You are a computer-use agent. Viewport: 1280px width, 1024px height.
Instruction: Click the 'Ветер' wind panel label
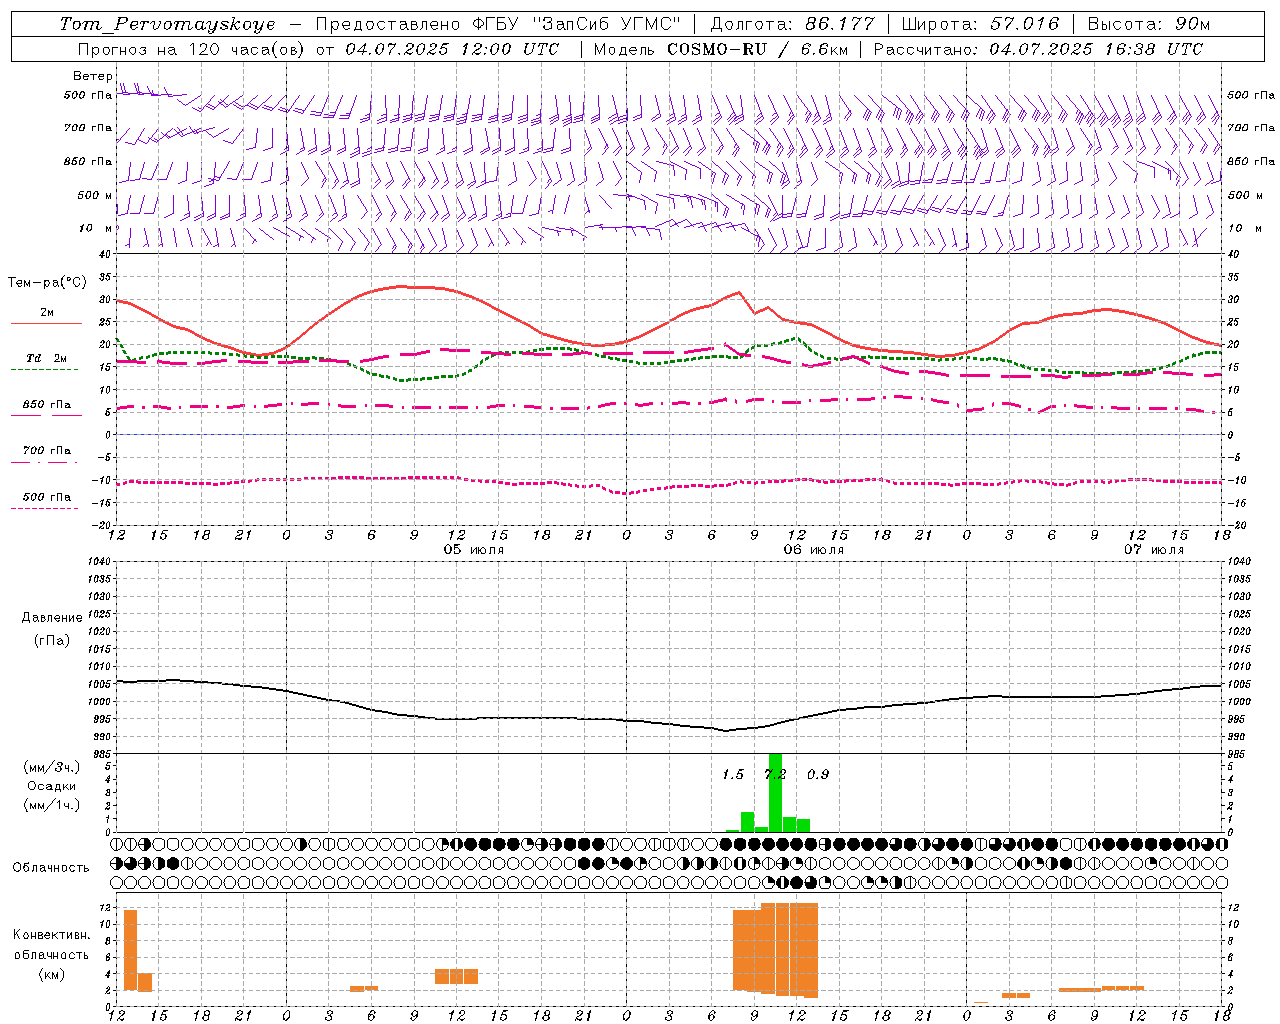93,76
